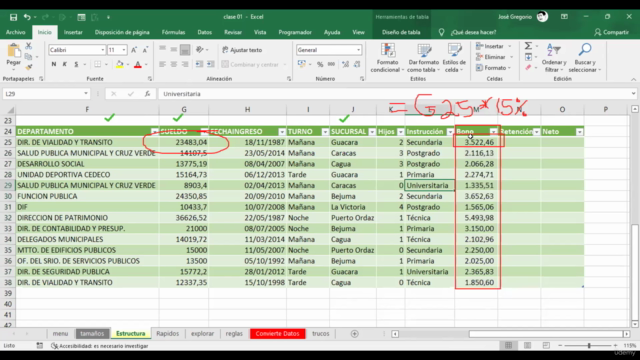
Task: Adjust the zoom slider handle
Action: click(x=589, y=346)
